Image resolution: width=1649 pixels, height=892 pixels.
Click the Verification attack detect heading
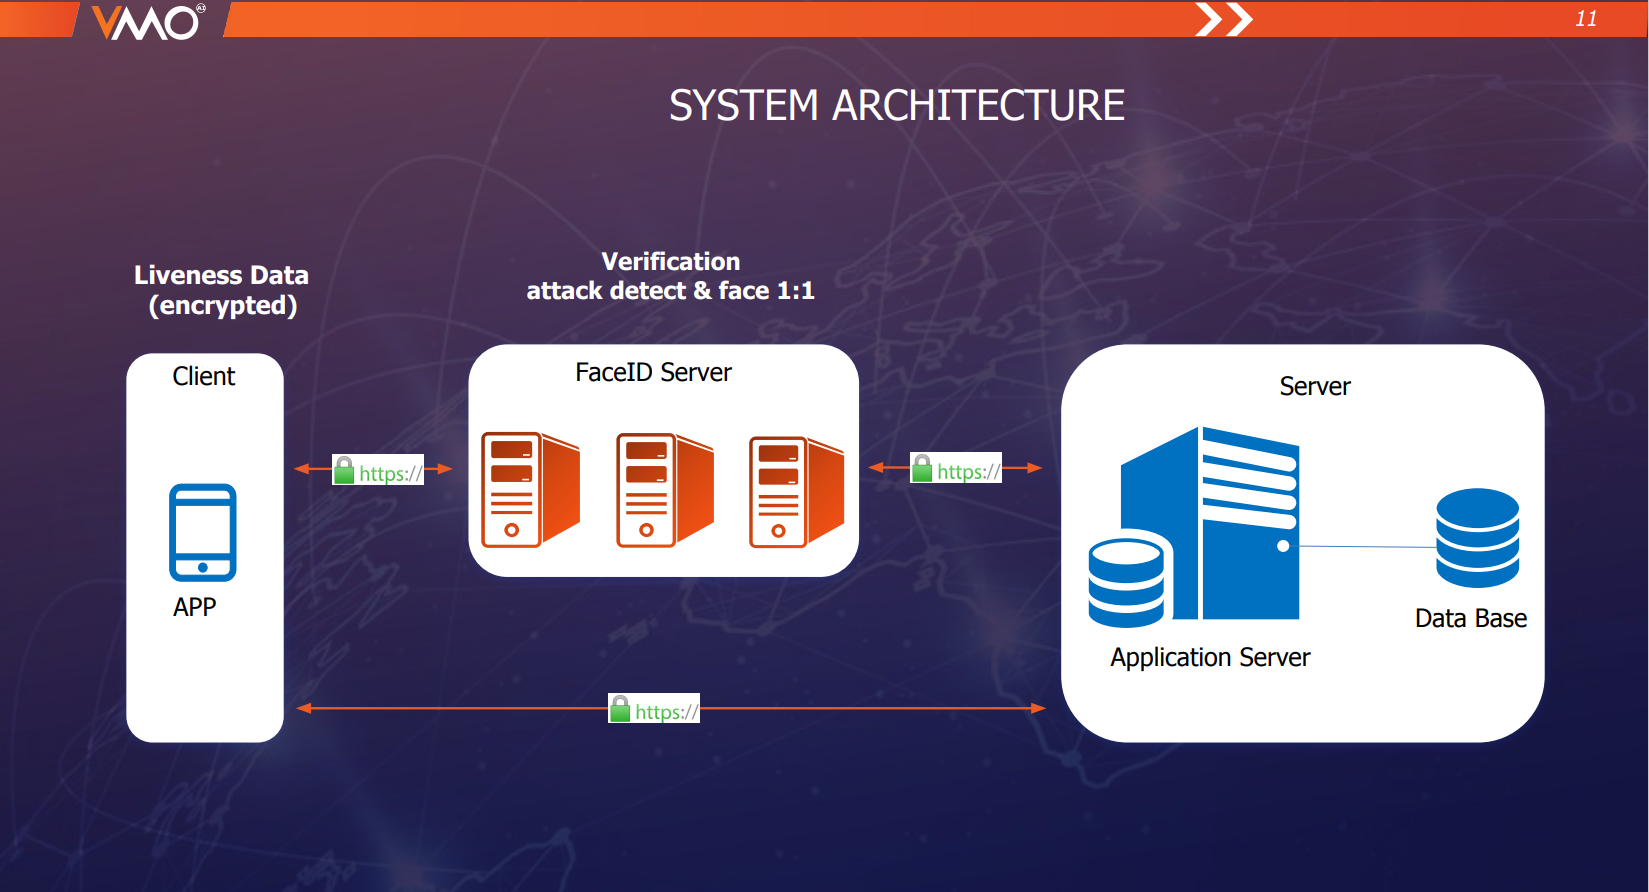coord(670,276)
